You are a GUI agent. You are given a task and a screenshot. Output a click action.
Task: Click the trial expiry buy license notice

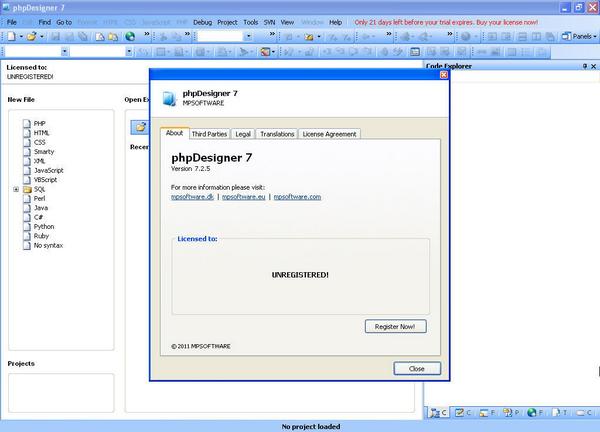coord(446,23)
